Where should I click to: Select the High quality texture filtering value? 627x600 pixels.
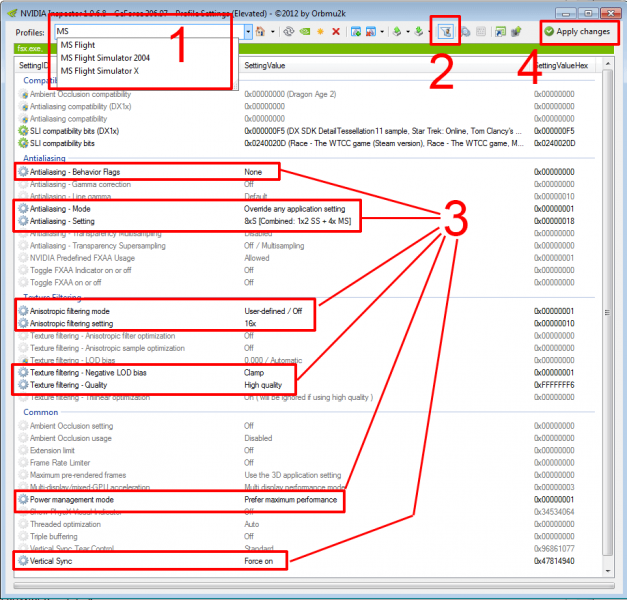coord(263,385)
